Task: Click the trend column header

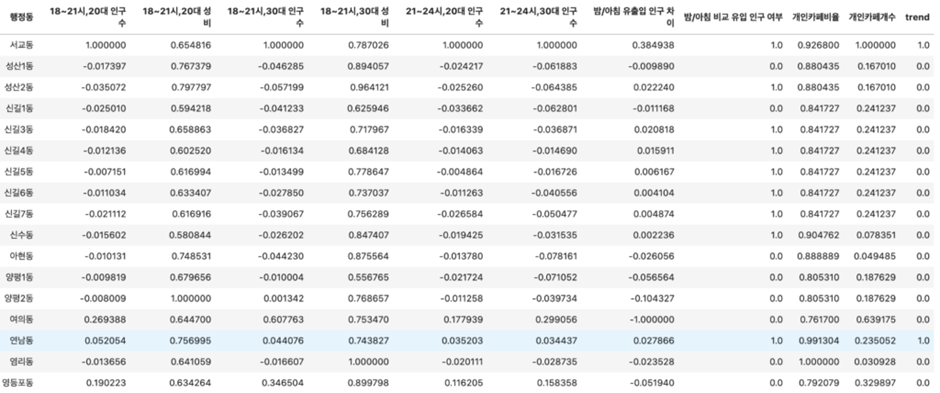Action: (x=918, y=18)
